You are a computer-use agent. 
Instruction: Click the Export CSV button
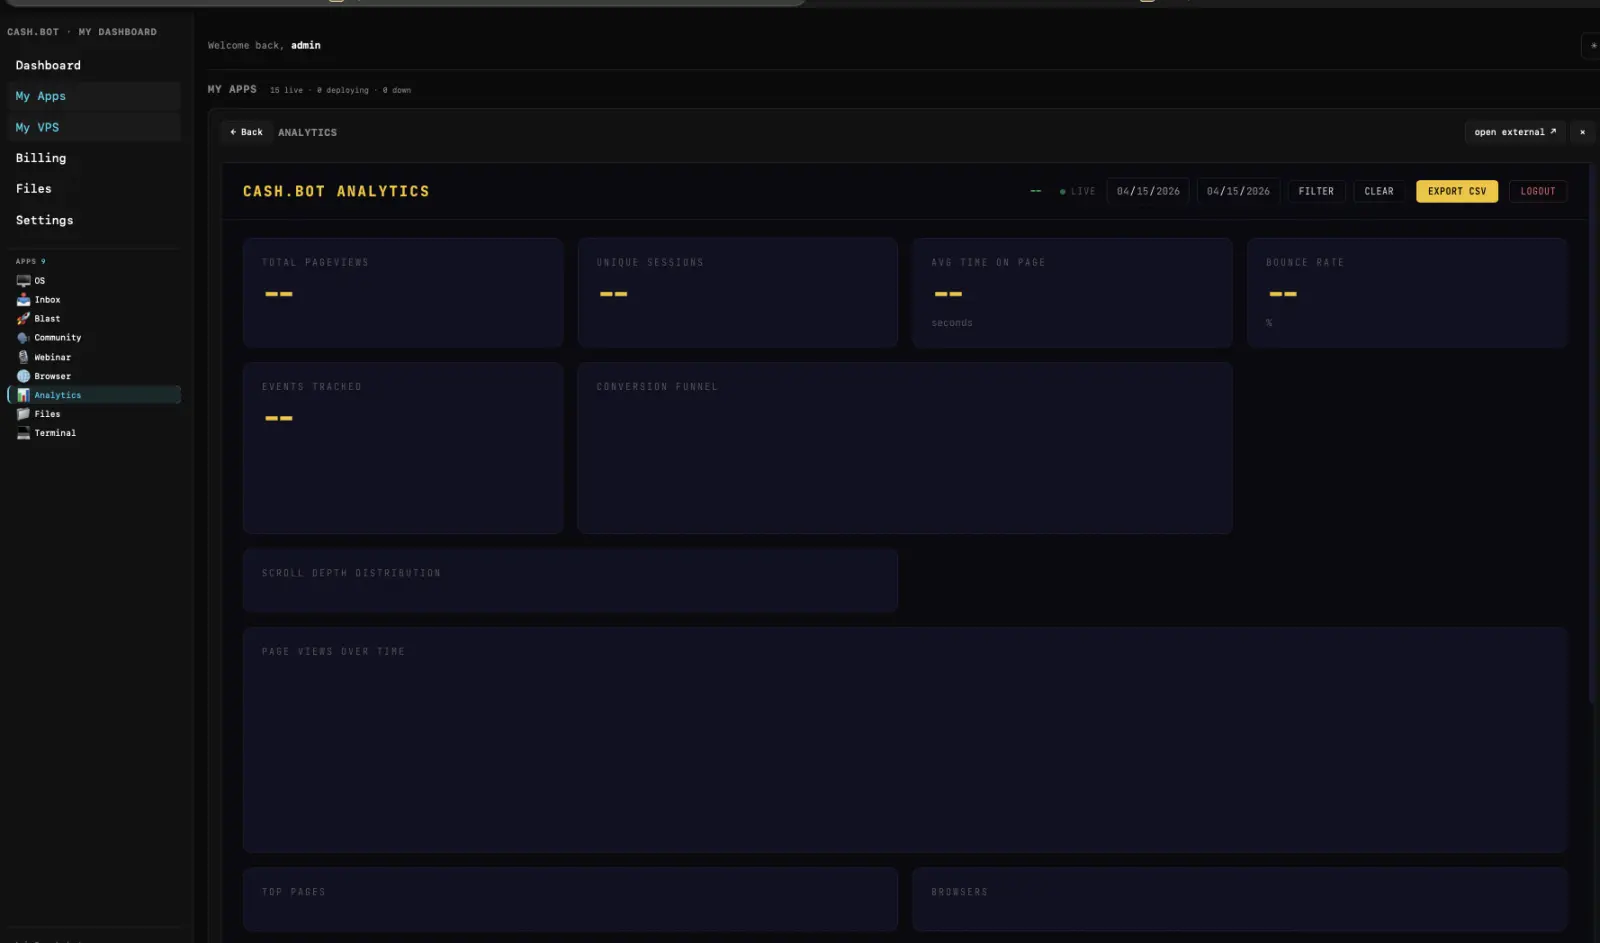coord(1456,191)
